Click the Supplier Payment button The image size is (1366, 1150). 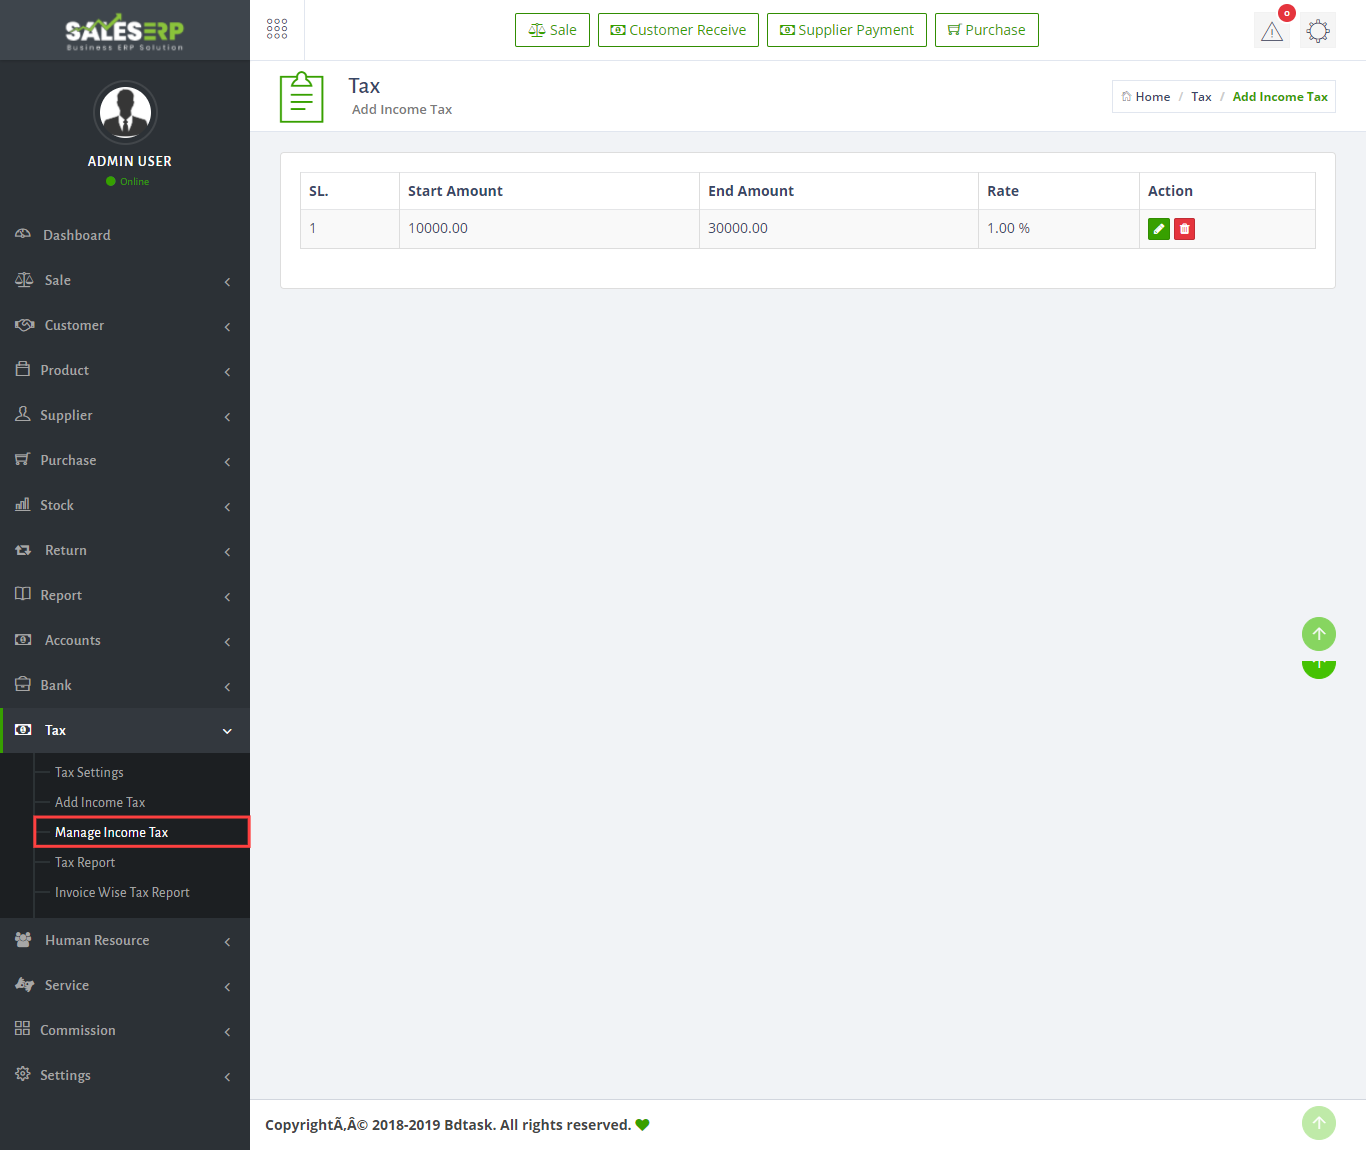coord(846,30)
